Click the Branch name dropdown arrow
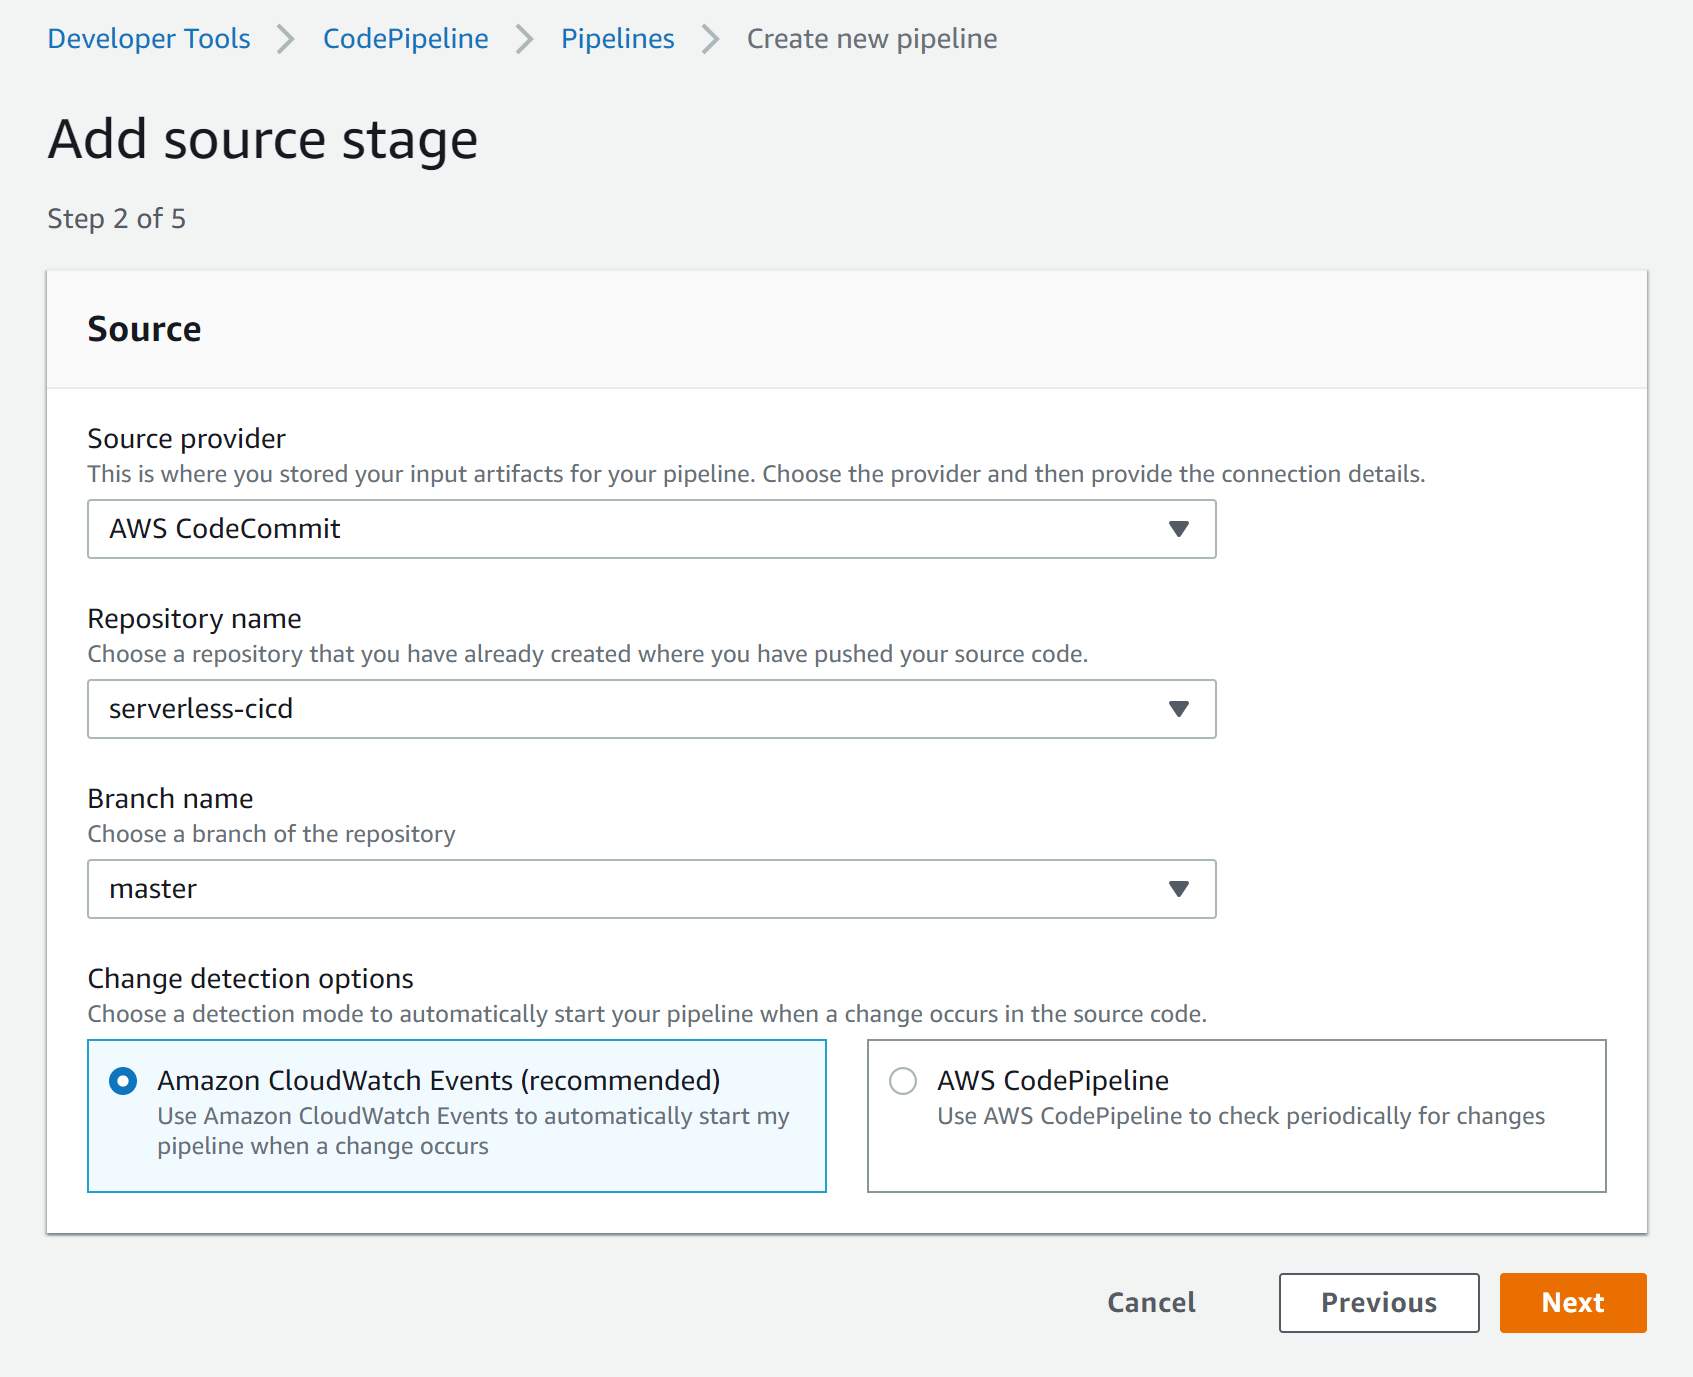Viewport: 1693px width, 1377px height. pyautogui.click(x=1179, y=888)
